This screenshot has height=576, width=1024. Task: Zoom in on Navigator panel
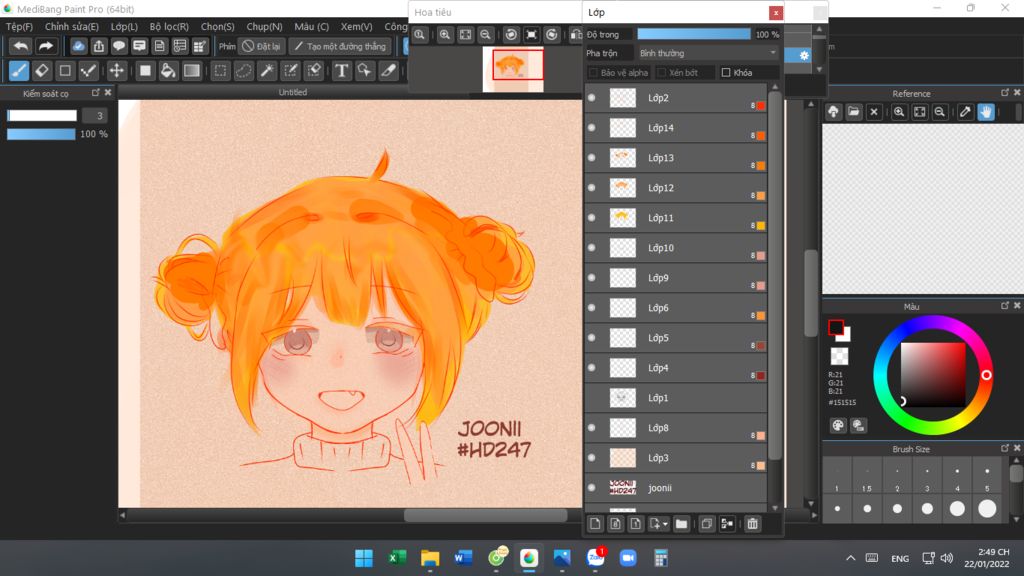pyautogui.click(x=445, y=35)
